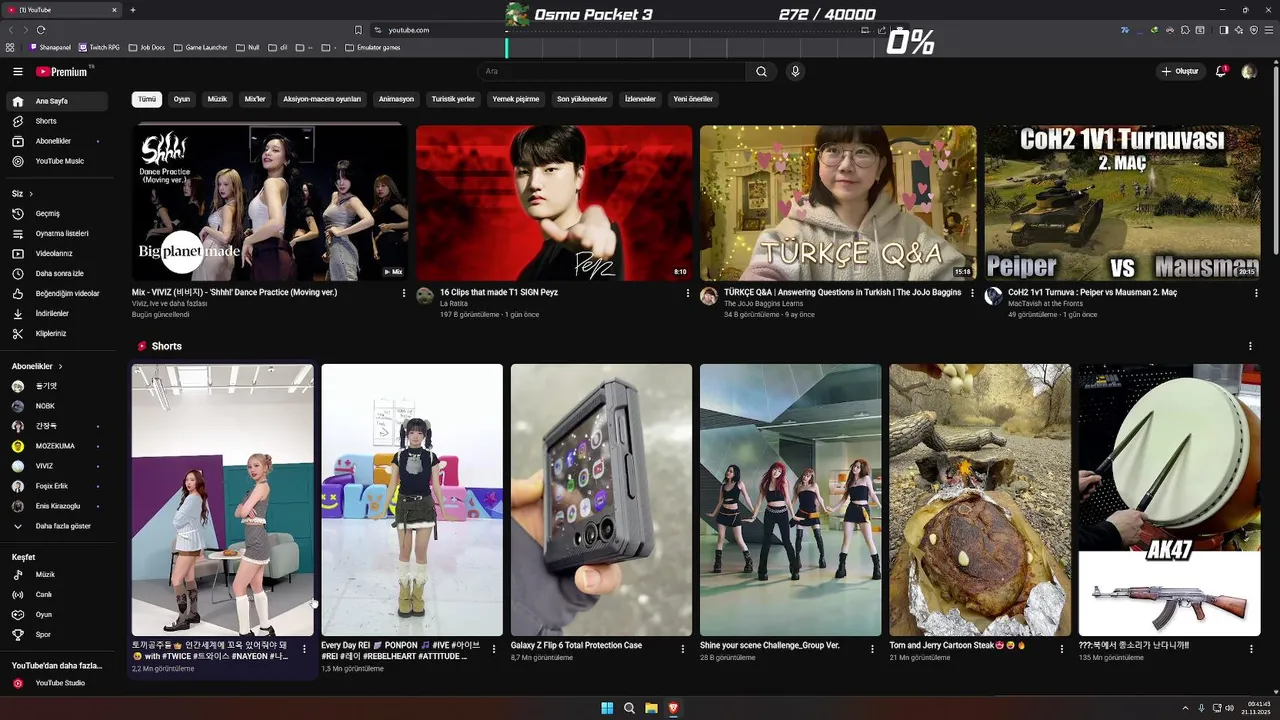Select the Turistik yerler chip

453,99
